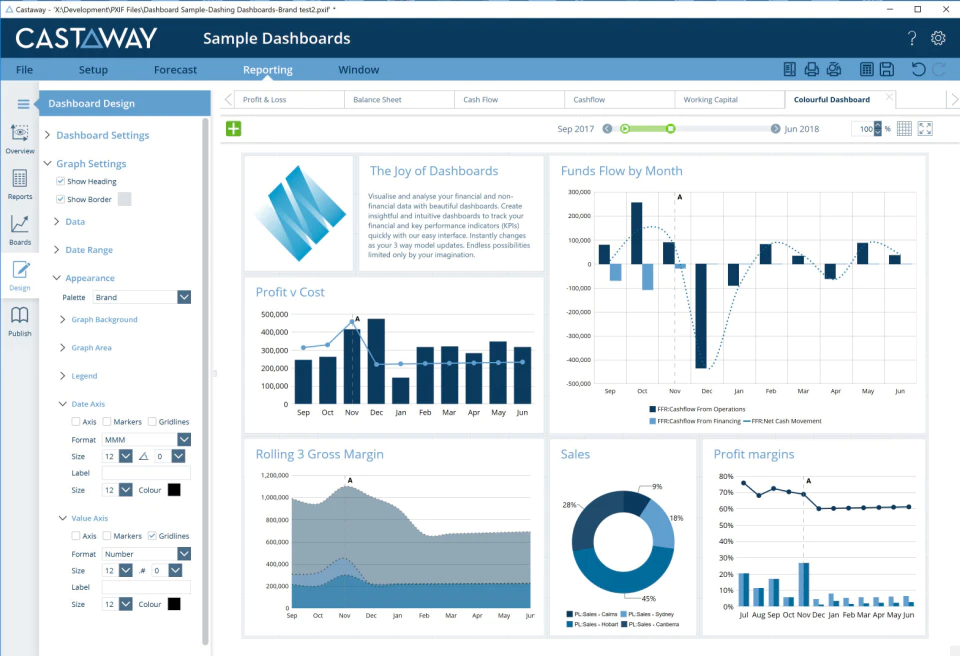Click the Value Axis Label input field
The height and width of the screenshot is (656, 960).
tap(146, 587)
